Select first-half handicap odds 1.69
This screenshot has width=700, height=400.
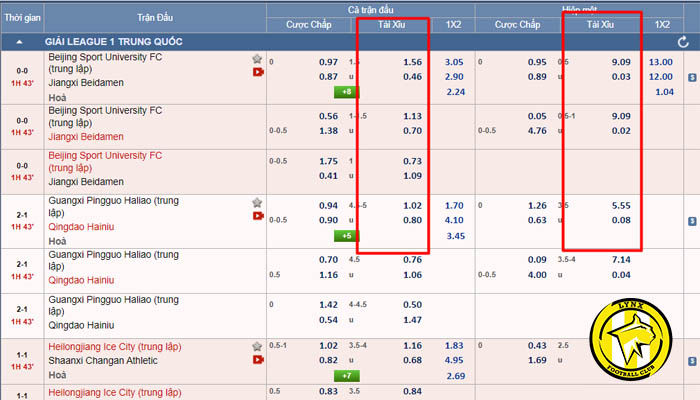[x=537, y=360]
